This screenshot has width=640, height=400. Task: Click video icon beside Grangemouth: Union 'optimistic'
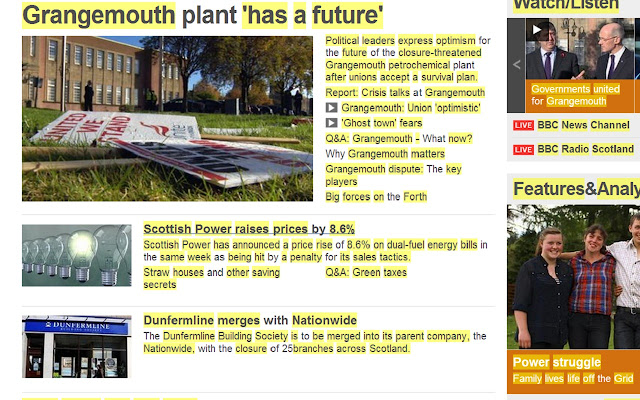pos(331,108)
